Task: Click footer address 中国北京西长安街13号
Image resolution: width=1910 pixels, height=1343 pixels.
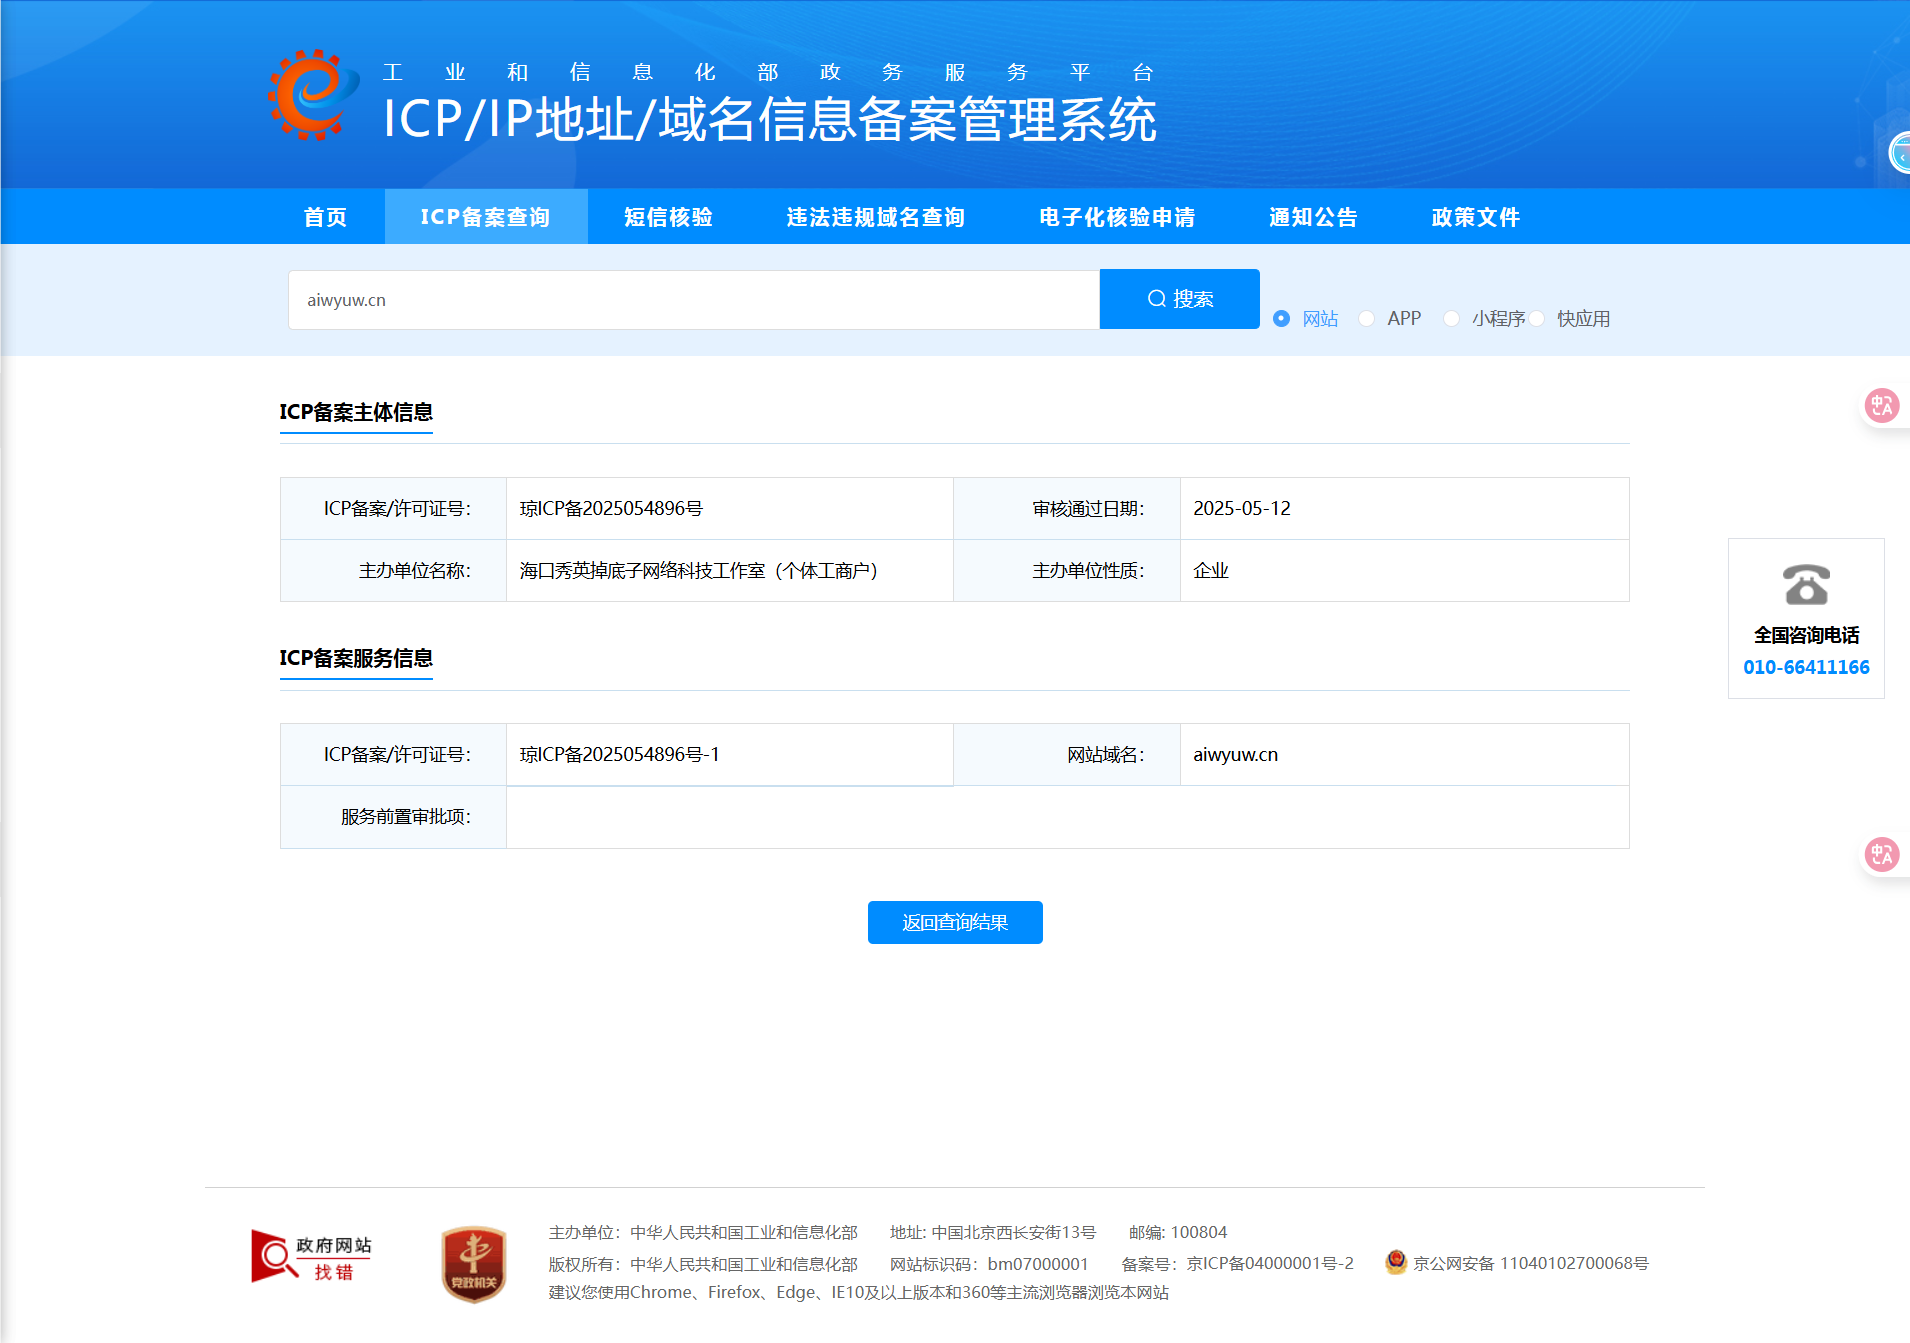Action: pyautogui.click(x=1014, y=1233)
